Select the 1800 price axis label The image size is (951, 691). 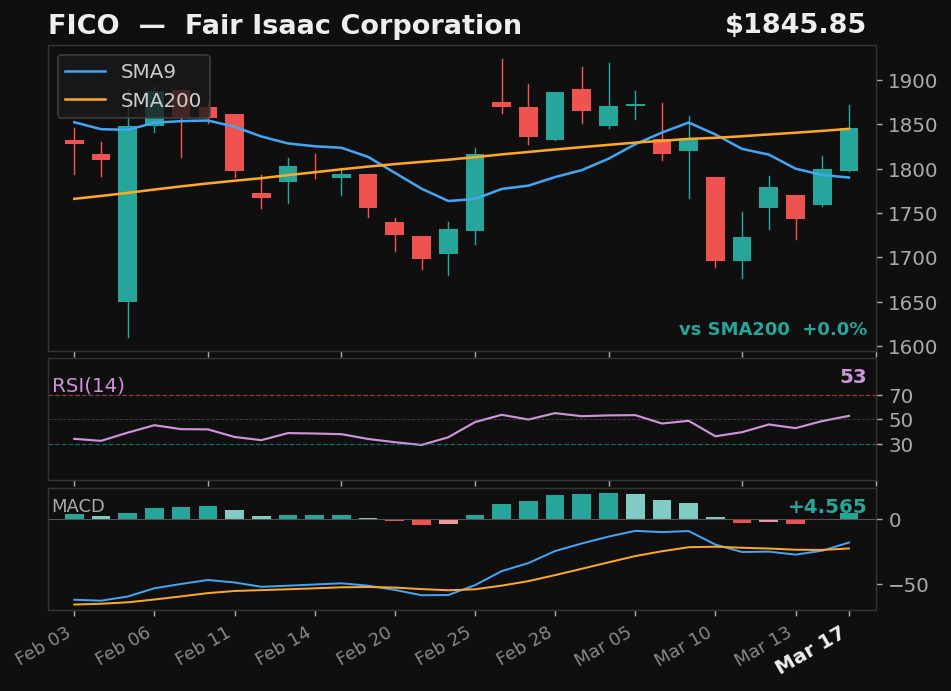click(912, 170)
